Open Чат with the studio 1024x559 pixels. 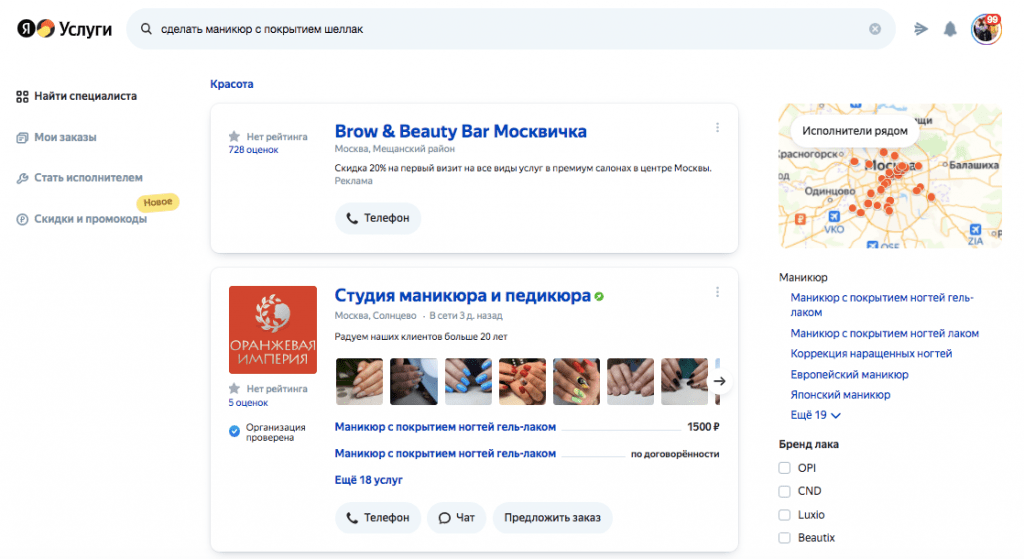pyautogui.click(x=456, y=518)
